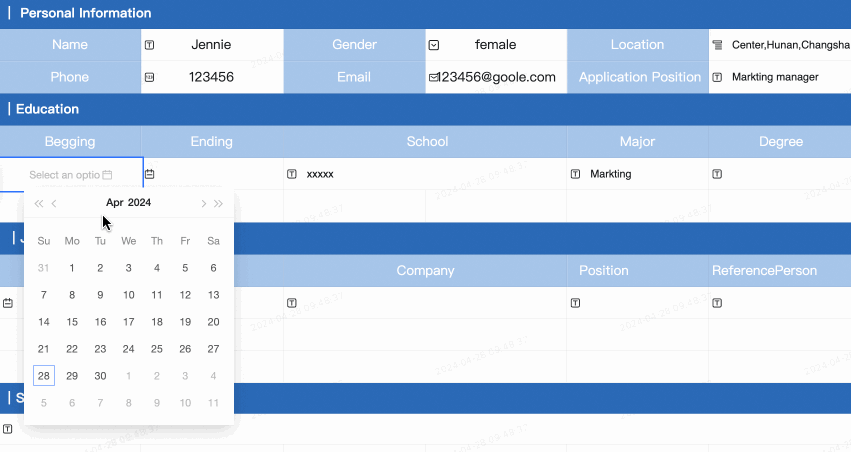The image size is (851, 452).
Task: Click the calendar icon in the Begging date input
Action: (x=107, y=175)
